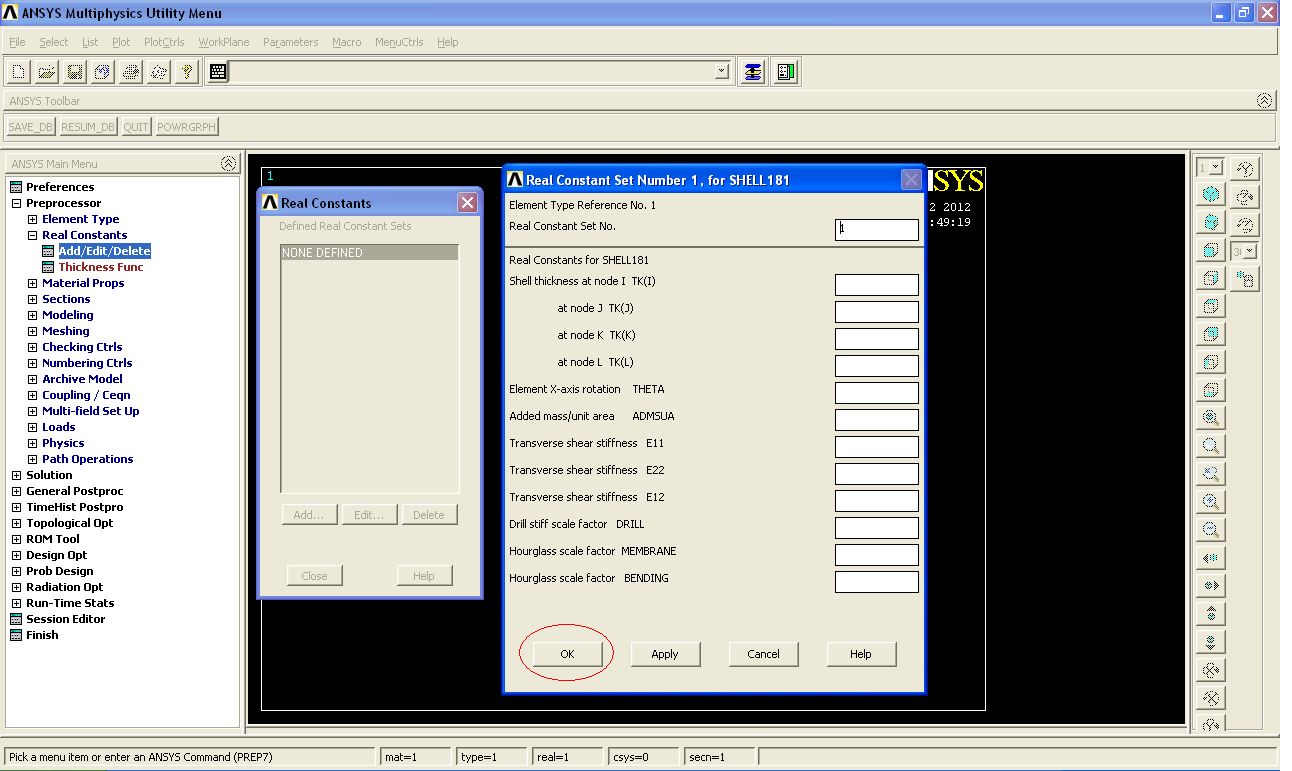Open Preferences in the main menu
The width and height of the screenshot is (1292, 771).
pyautogui.click(x=60, y=187)
